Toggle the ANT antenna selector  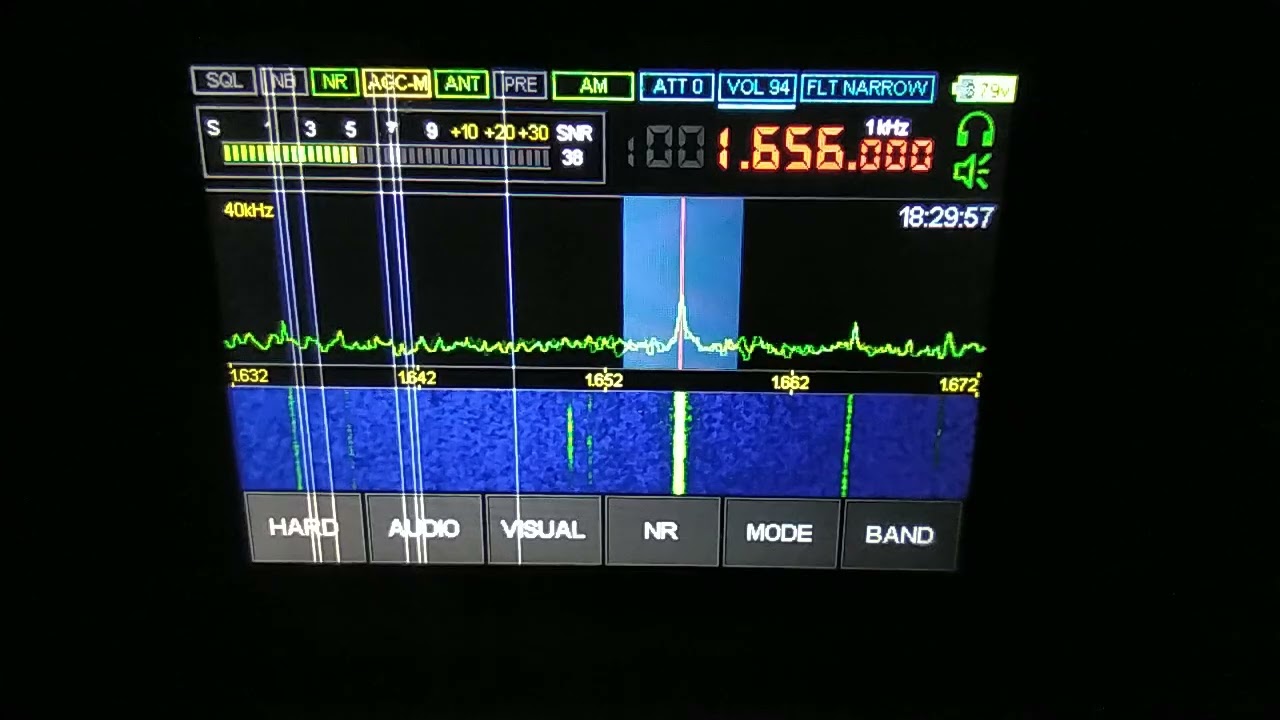click(x=462, y=84)
